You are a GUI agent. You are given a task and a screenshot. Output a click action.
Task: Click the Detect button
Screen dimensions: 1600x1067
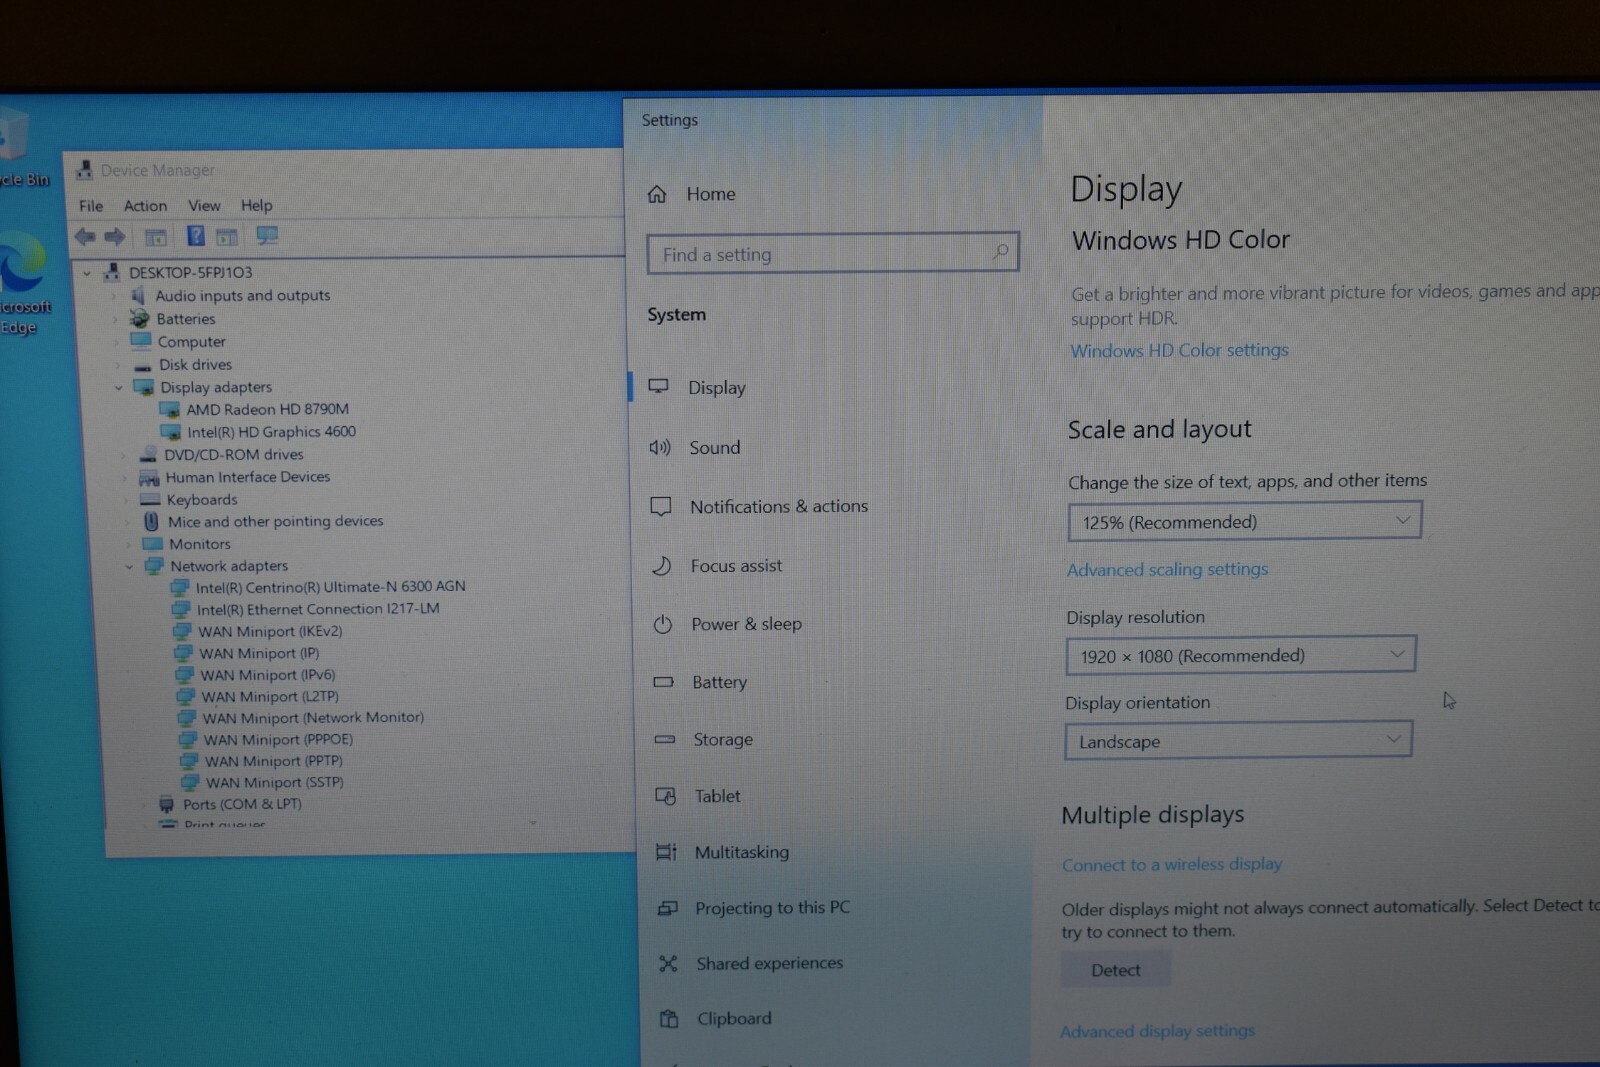1116,970
